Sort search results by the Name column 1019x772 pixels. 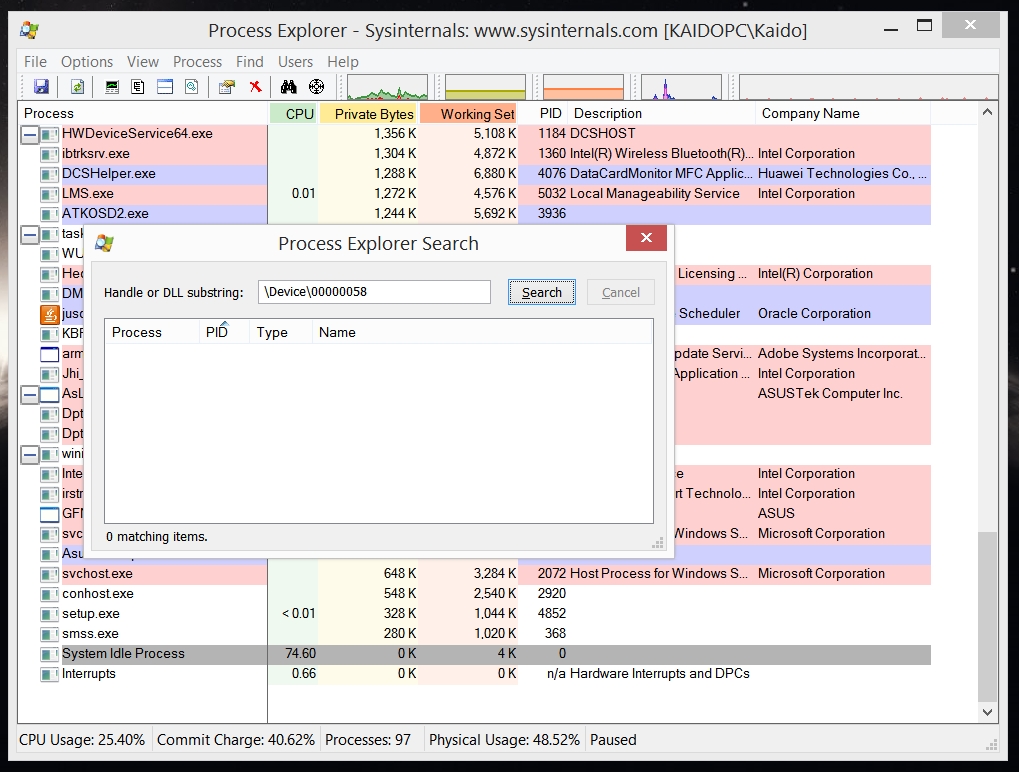point(482,332)
